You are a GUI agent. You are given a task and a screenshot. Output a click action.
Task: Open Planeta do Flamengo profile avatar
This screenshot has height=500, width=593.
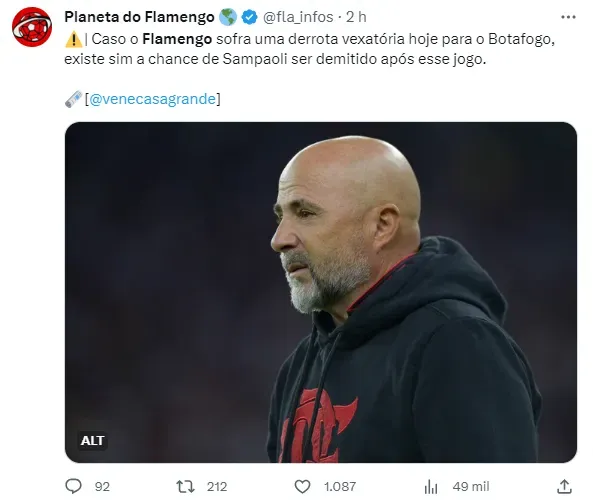click(32, 27)
